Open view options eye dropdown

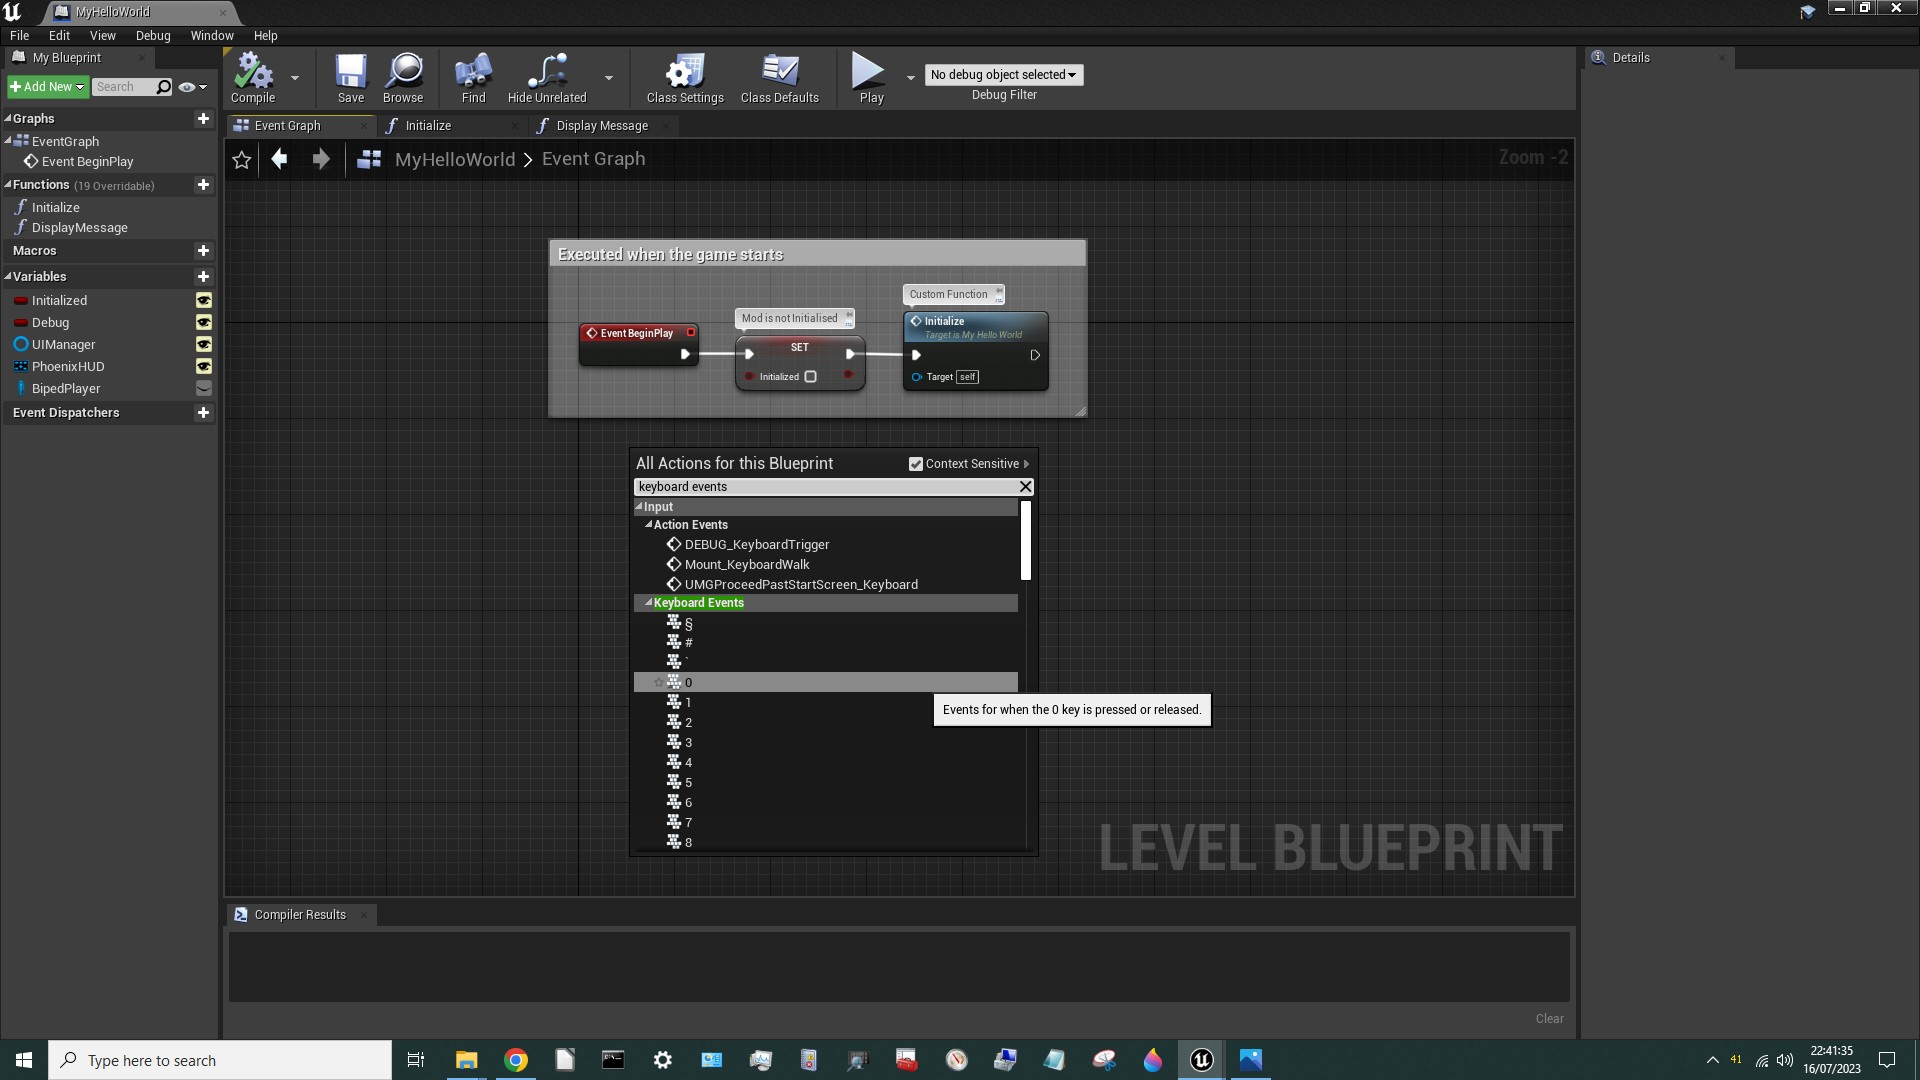[192, 87]
